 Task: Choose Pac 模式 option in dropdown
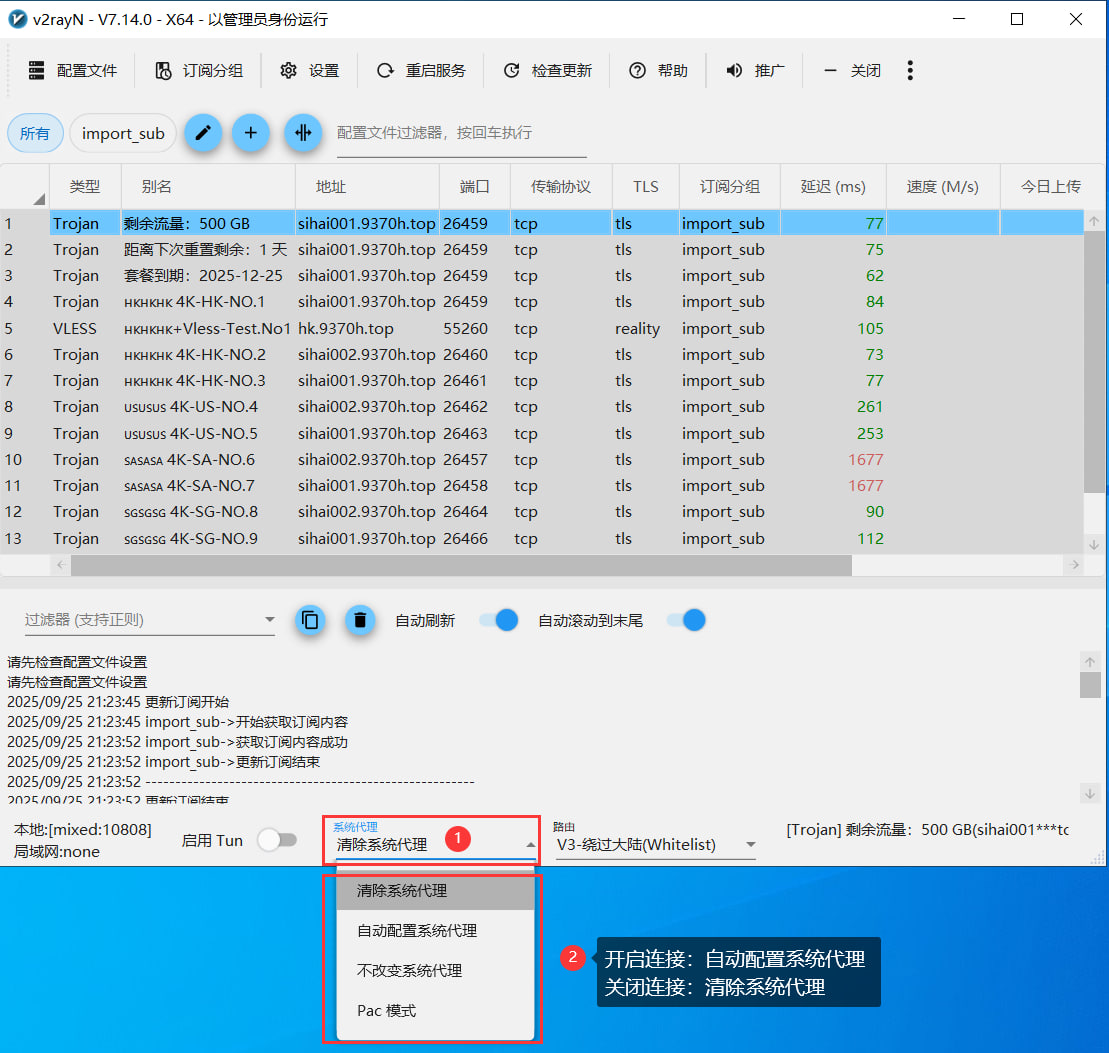click(387, 1011)
